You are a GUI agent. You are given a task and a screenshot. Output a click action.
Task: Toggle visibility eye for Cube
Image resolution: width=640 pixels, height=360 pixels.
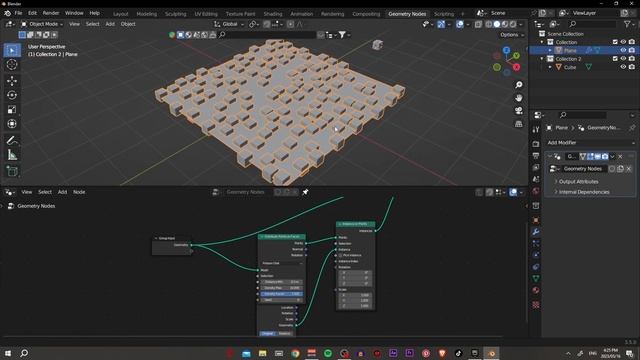[623, 67]
